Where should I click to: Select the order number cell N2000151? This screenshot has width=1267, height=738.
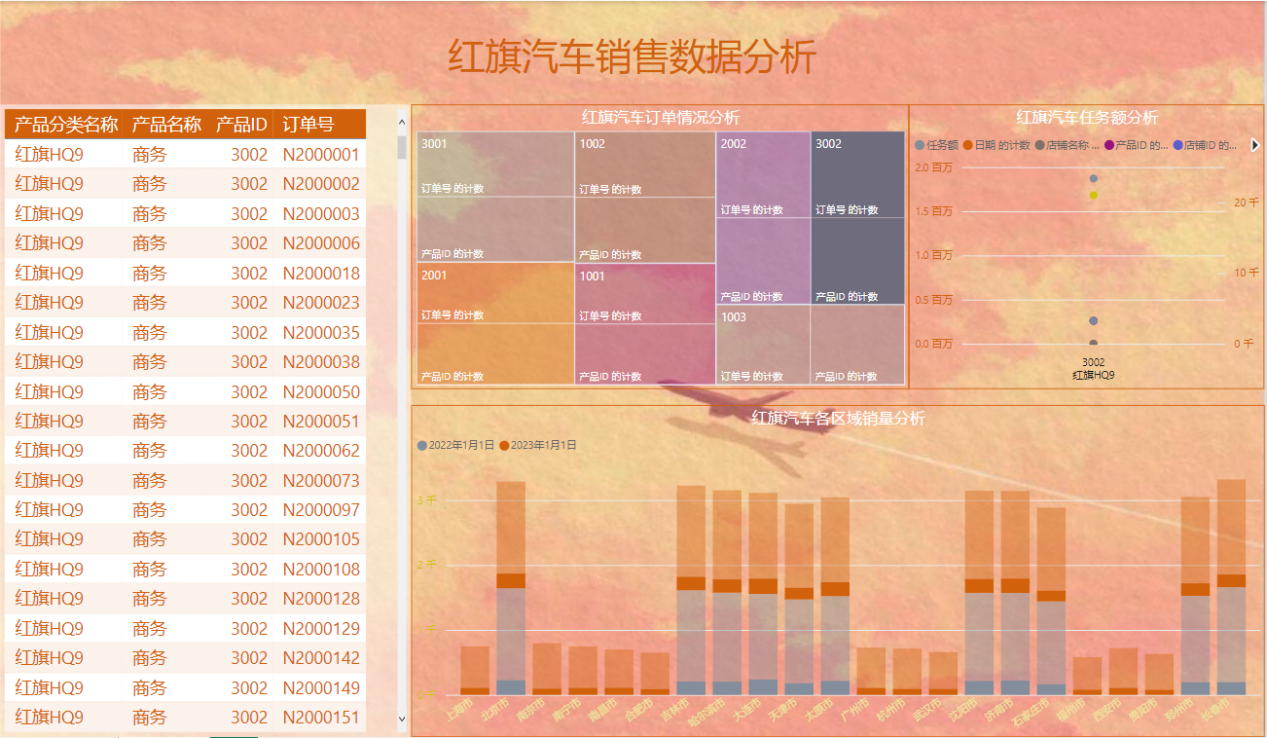coord(320,717)
